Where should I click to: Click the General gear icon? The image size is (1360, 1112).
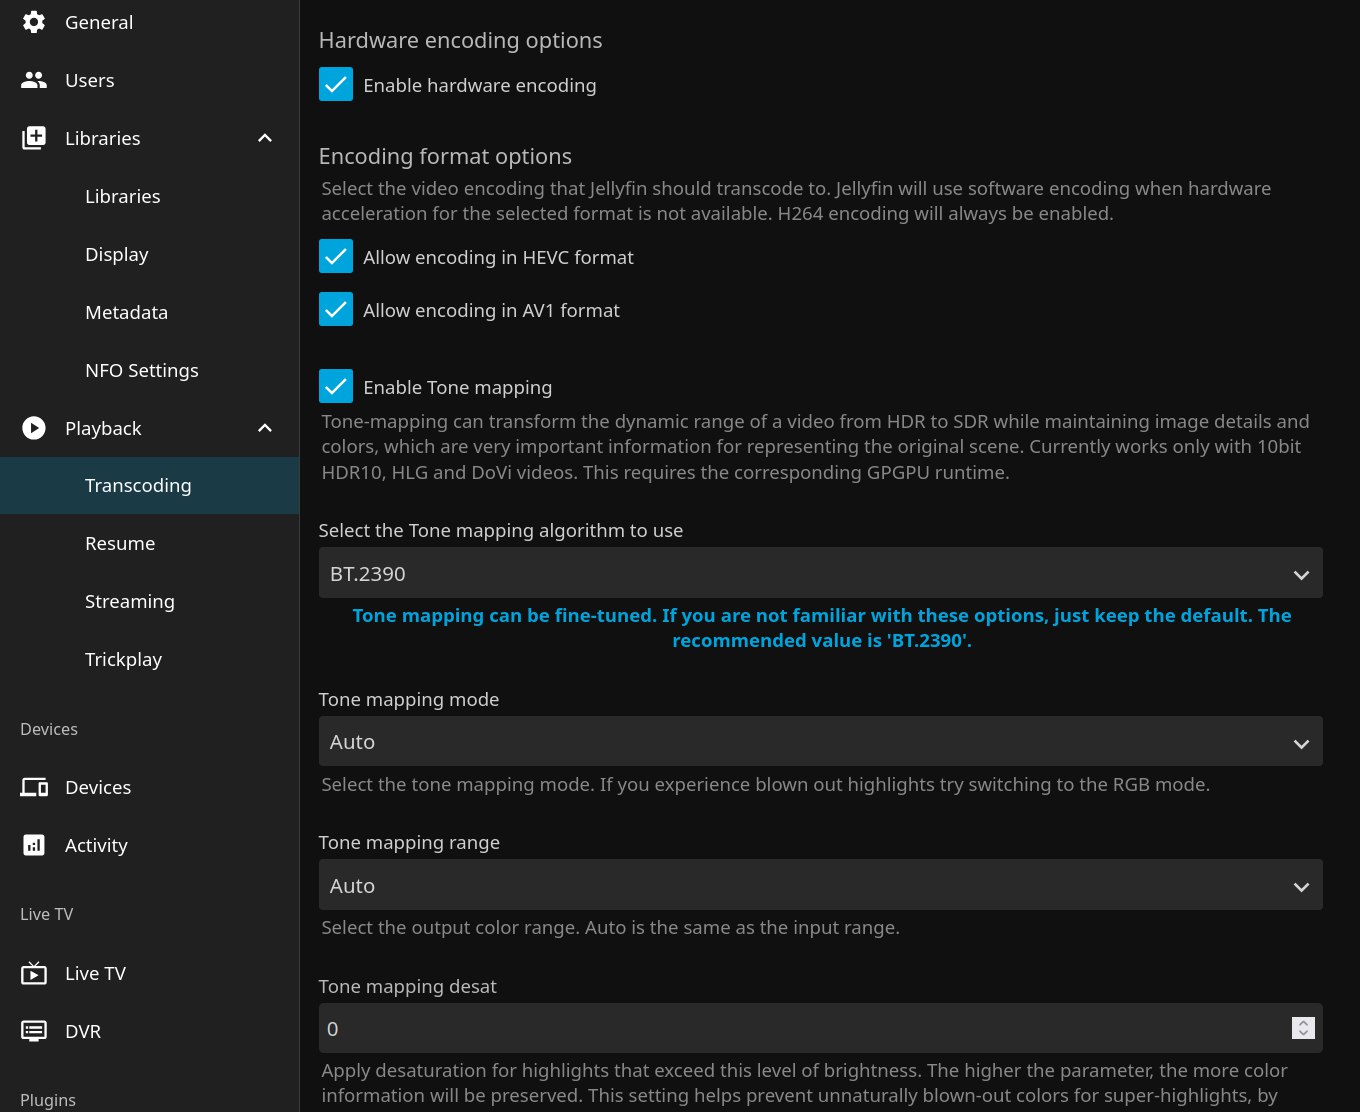(34, 22)
